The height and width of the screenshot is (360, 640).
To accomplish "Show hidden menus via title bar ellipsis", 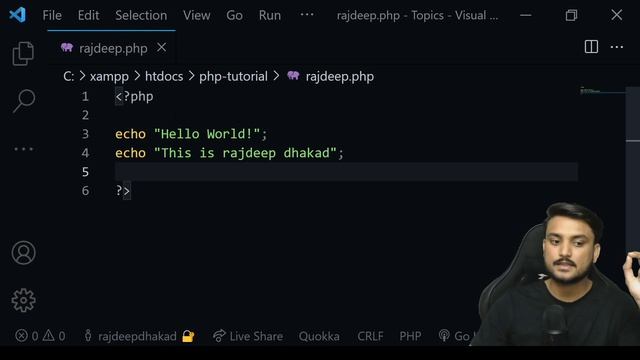I will coord(307,15).
